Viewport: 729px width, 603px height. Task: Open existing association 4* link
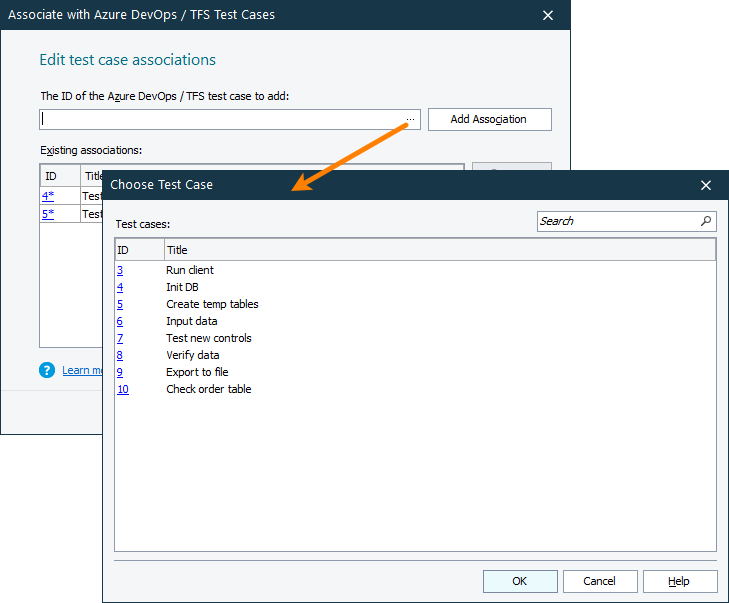pos(48,196)
